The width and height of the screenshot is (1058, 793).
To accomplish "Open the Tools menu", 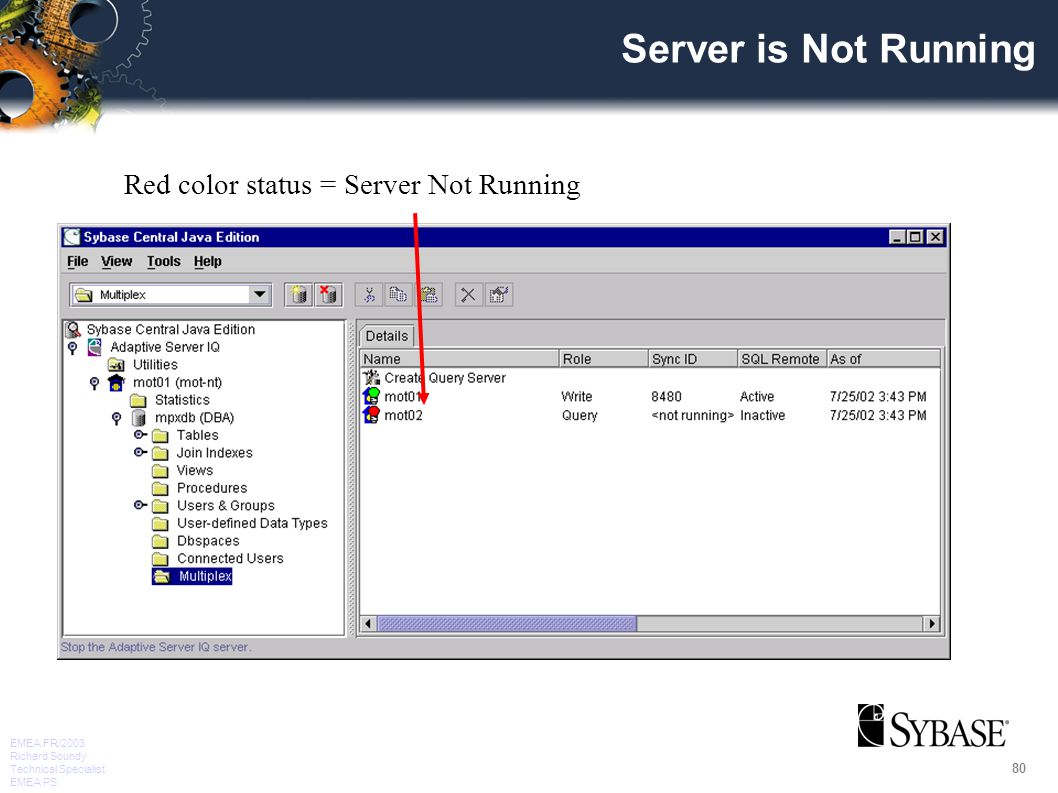I will [x=164, y=261].
